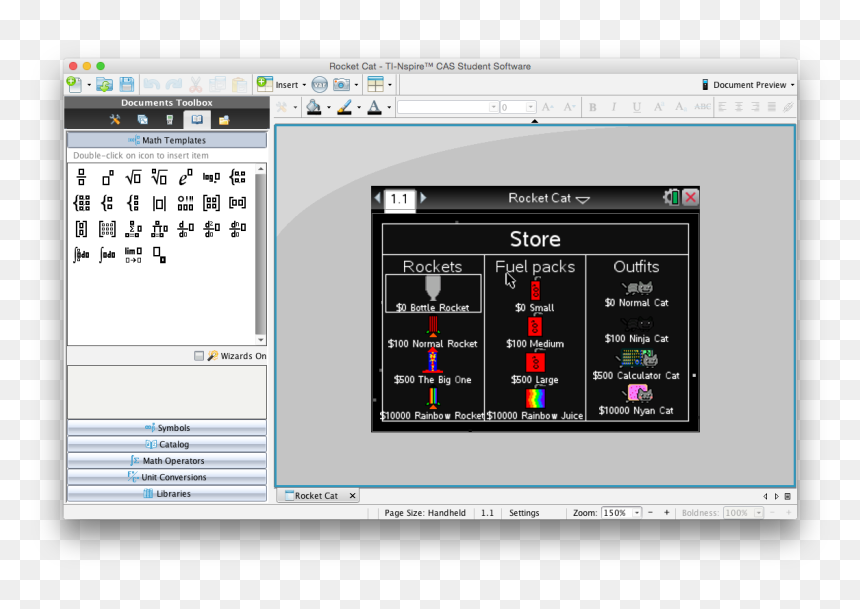Viewport: 860px width, 609px height.
Task: Select the nth root template
Action: [159, 177]
